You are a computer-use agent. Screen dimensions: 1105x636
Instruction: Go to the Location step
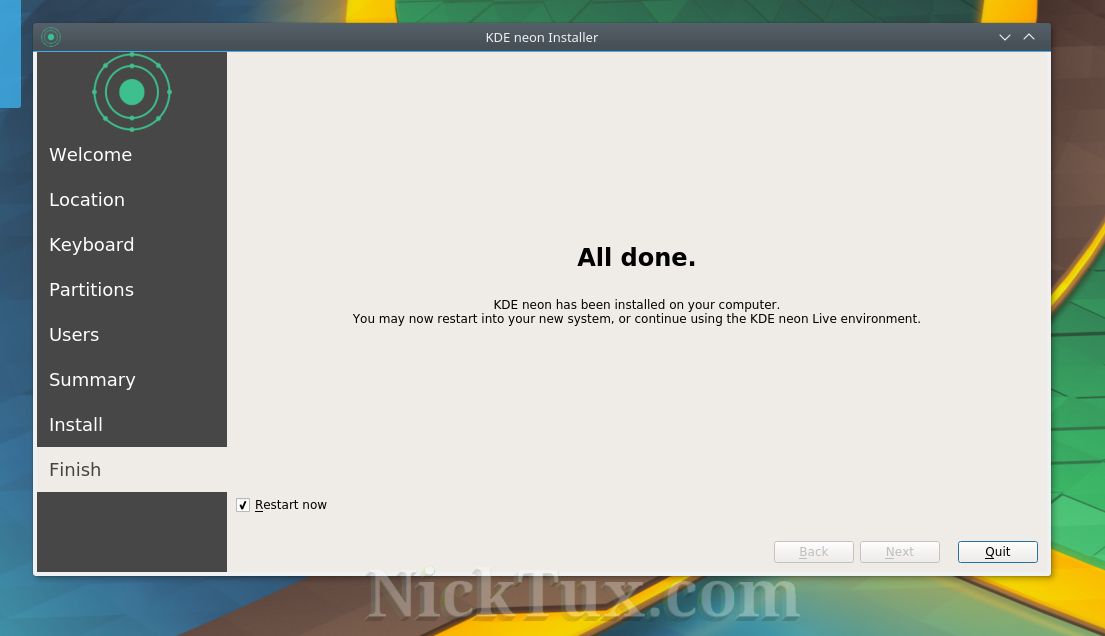[x=87, y=200]
